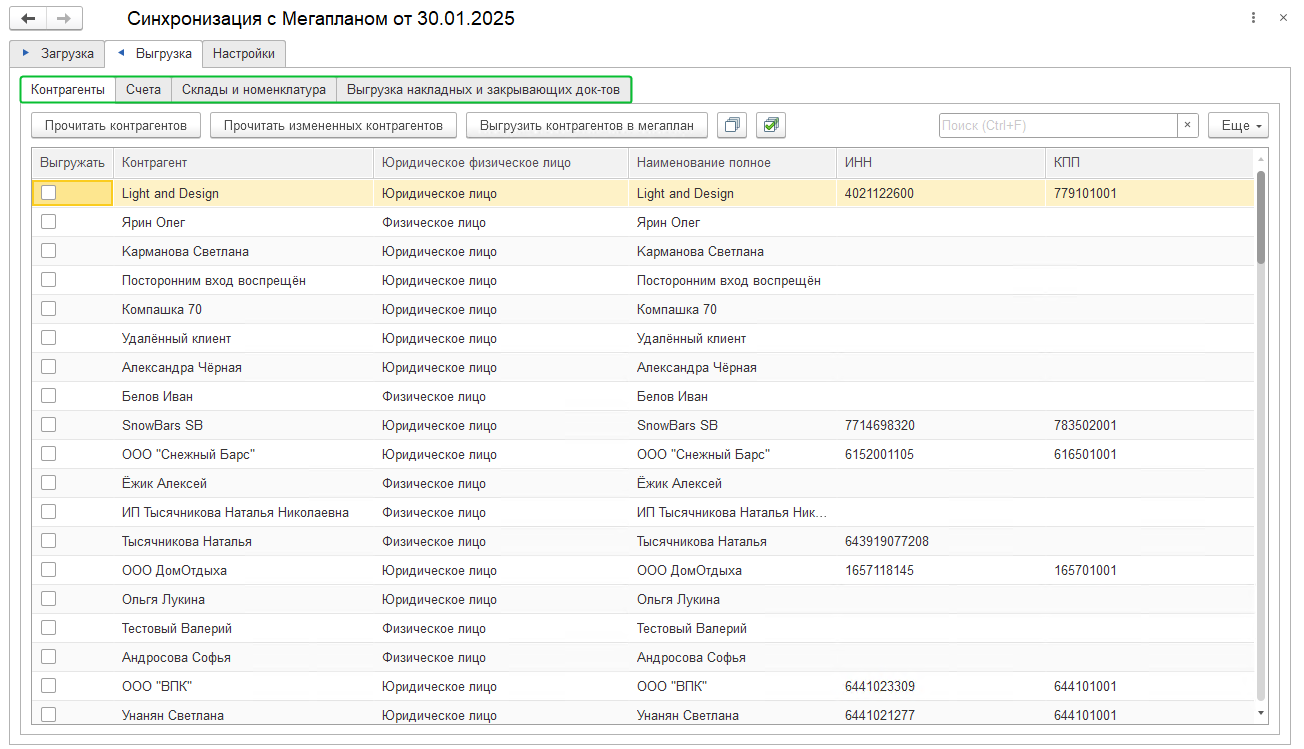This screenshot has height=749, width=1304.
Task: Select the Склады и номенклатура subtab
Action: [254, 89]
